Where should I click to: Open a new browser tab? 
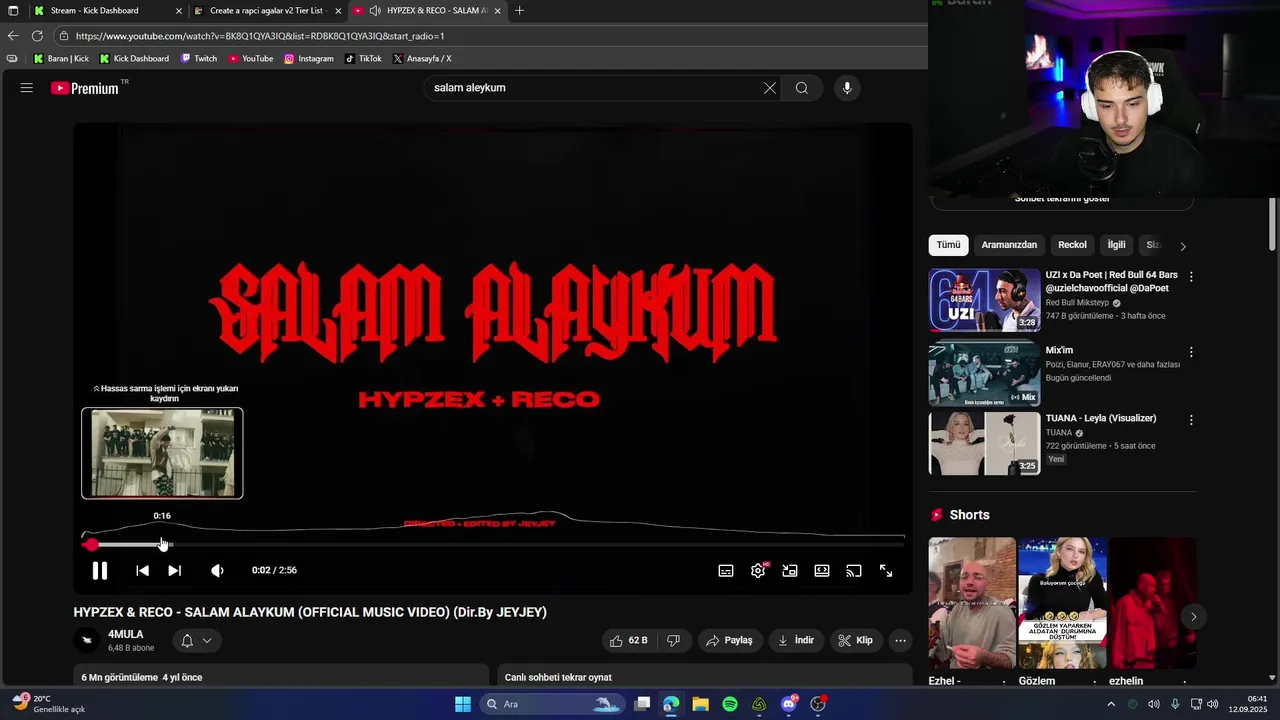click(519, 11)
